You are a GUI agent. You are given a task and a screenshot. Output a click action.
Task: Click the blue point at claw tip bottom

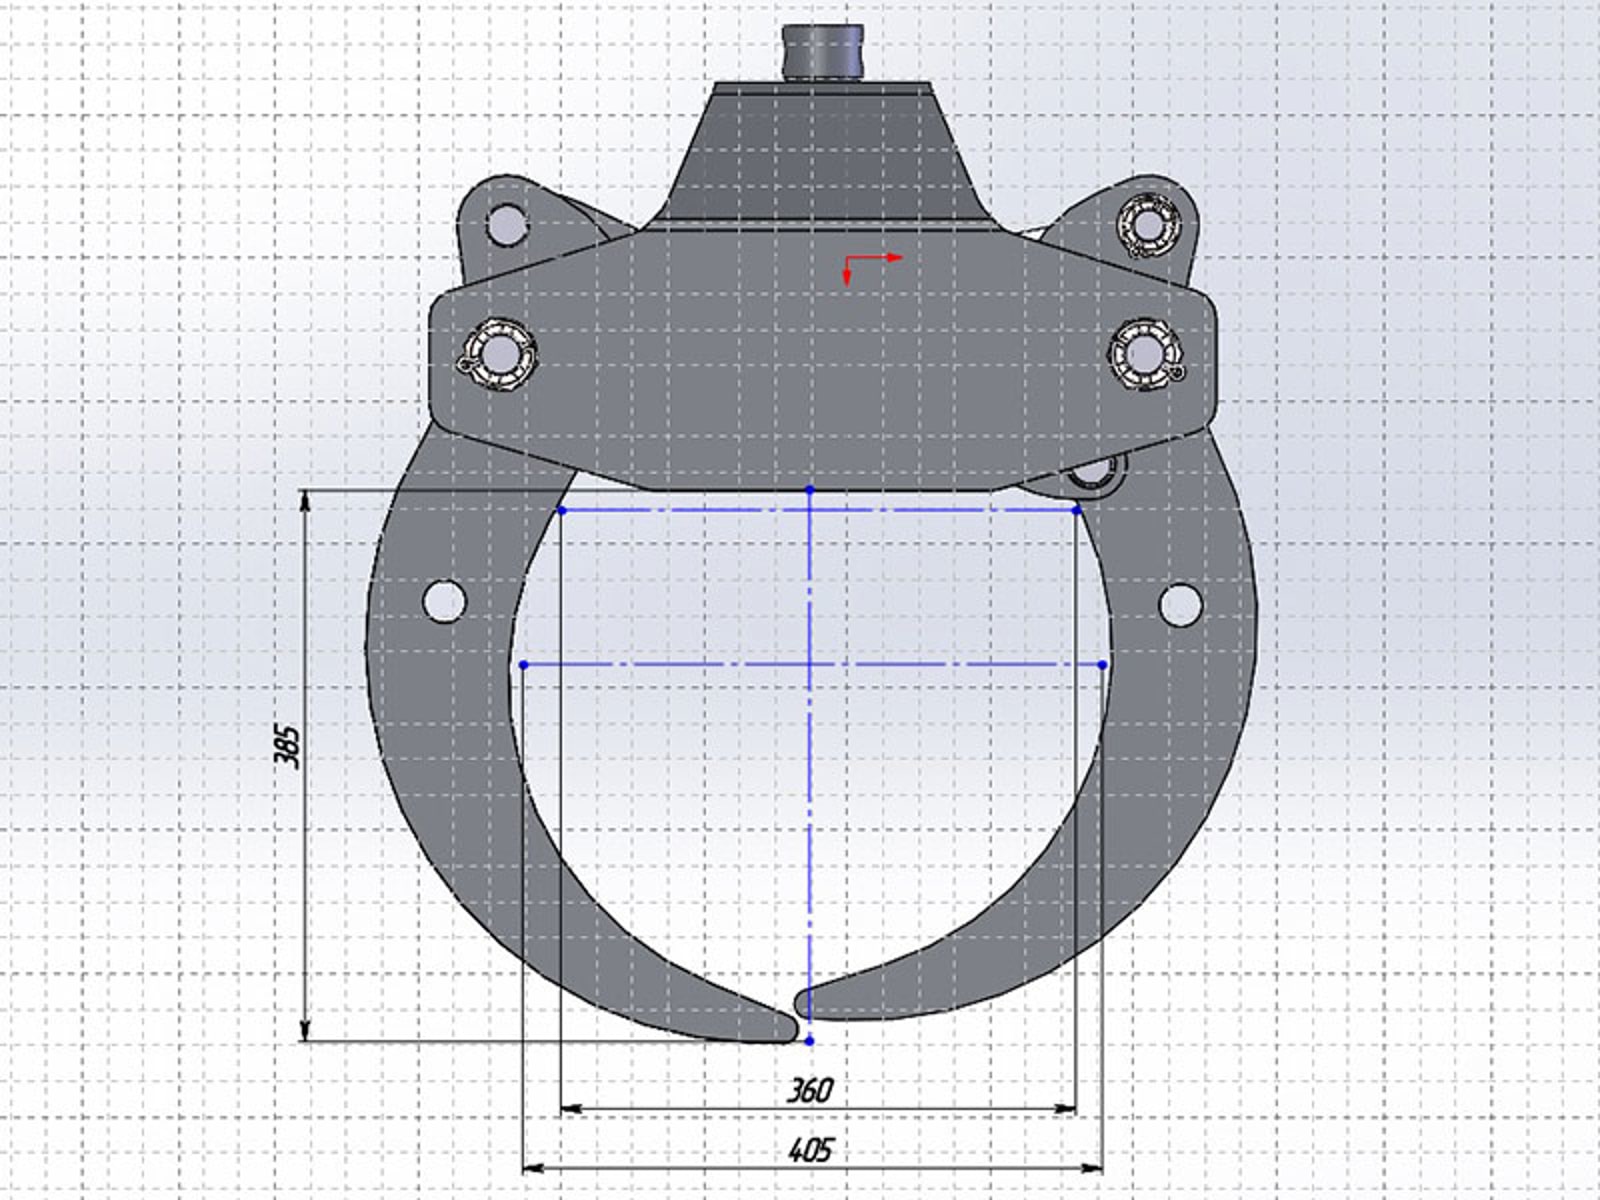810,1041
